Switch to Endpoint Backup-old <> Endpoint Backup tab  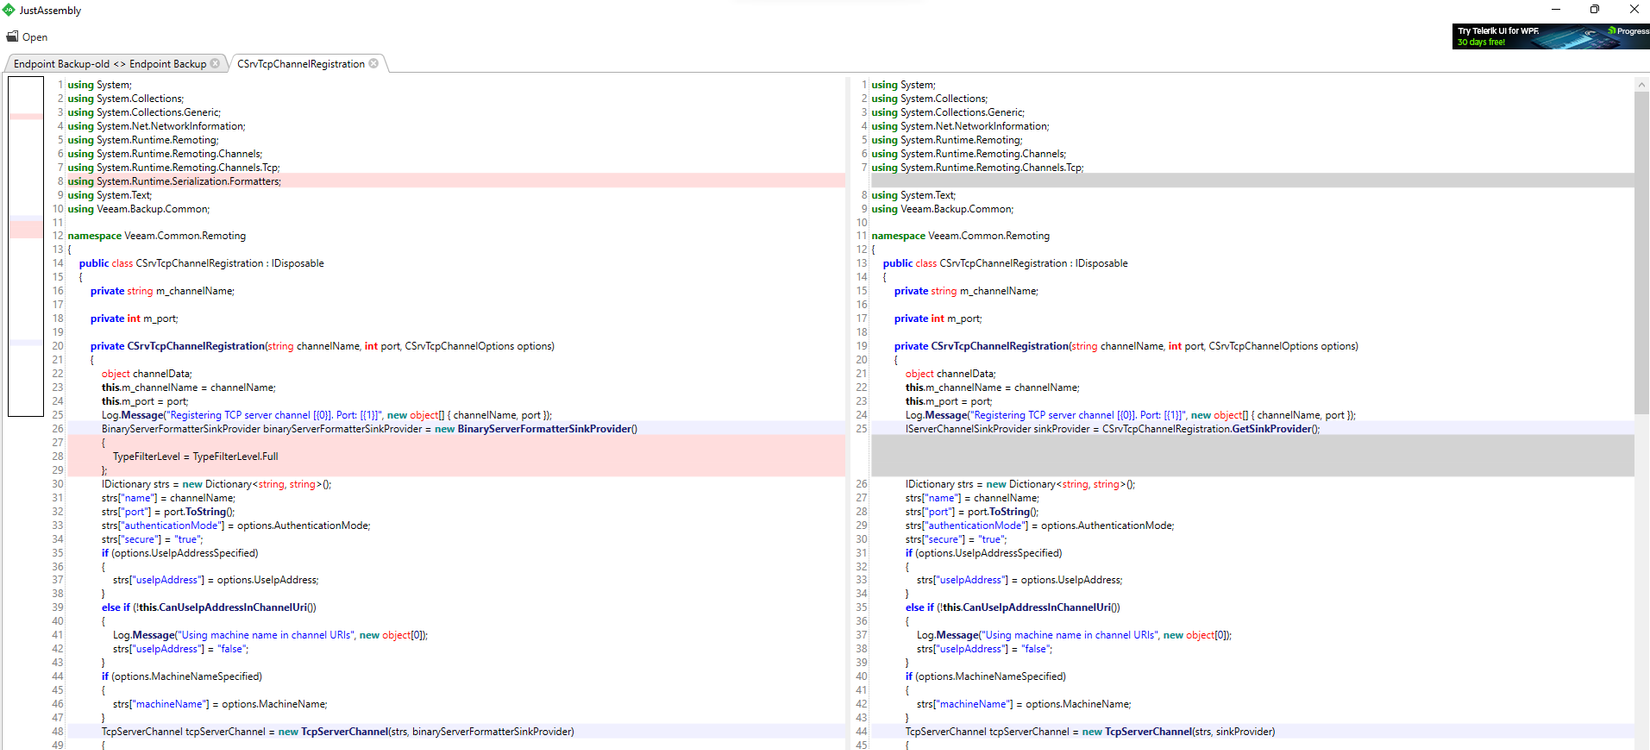click(109, 64)
